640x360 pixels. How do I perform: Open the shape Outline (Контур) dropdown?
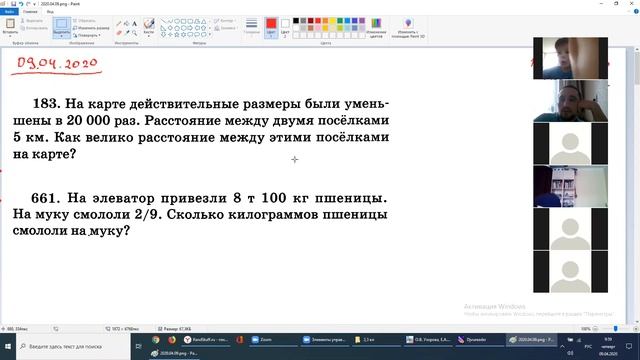[225, 21]
